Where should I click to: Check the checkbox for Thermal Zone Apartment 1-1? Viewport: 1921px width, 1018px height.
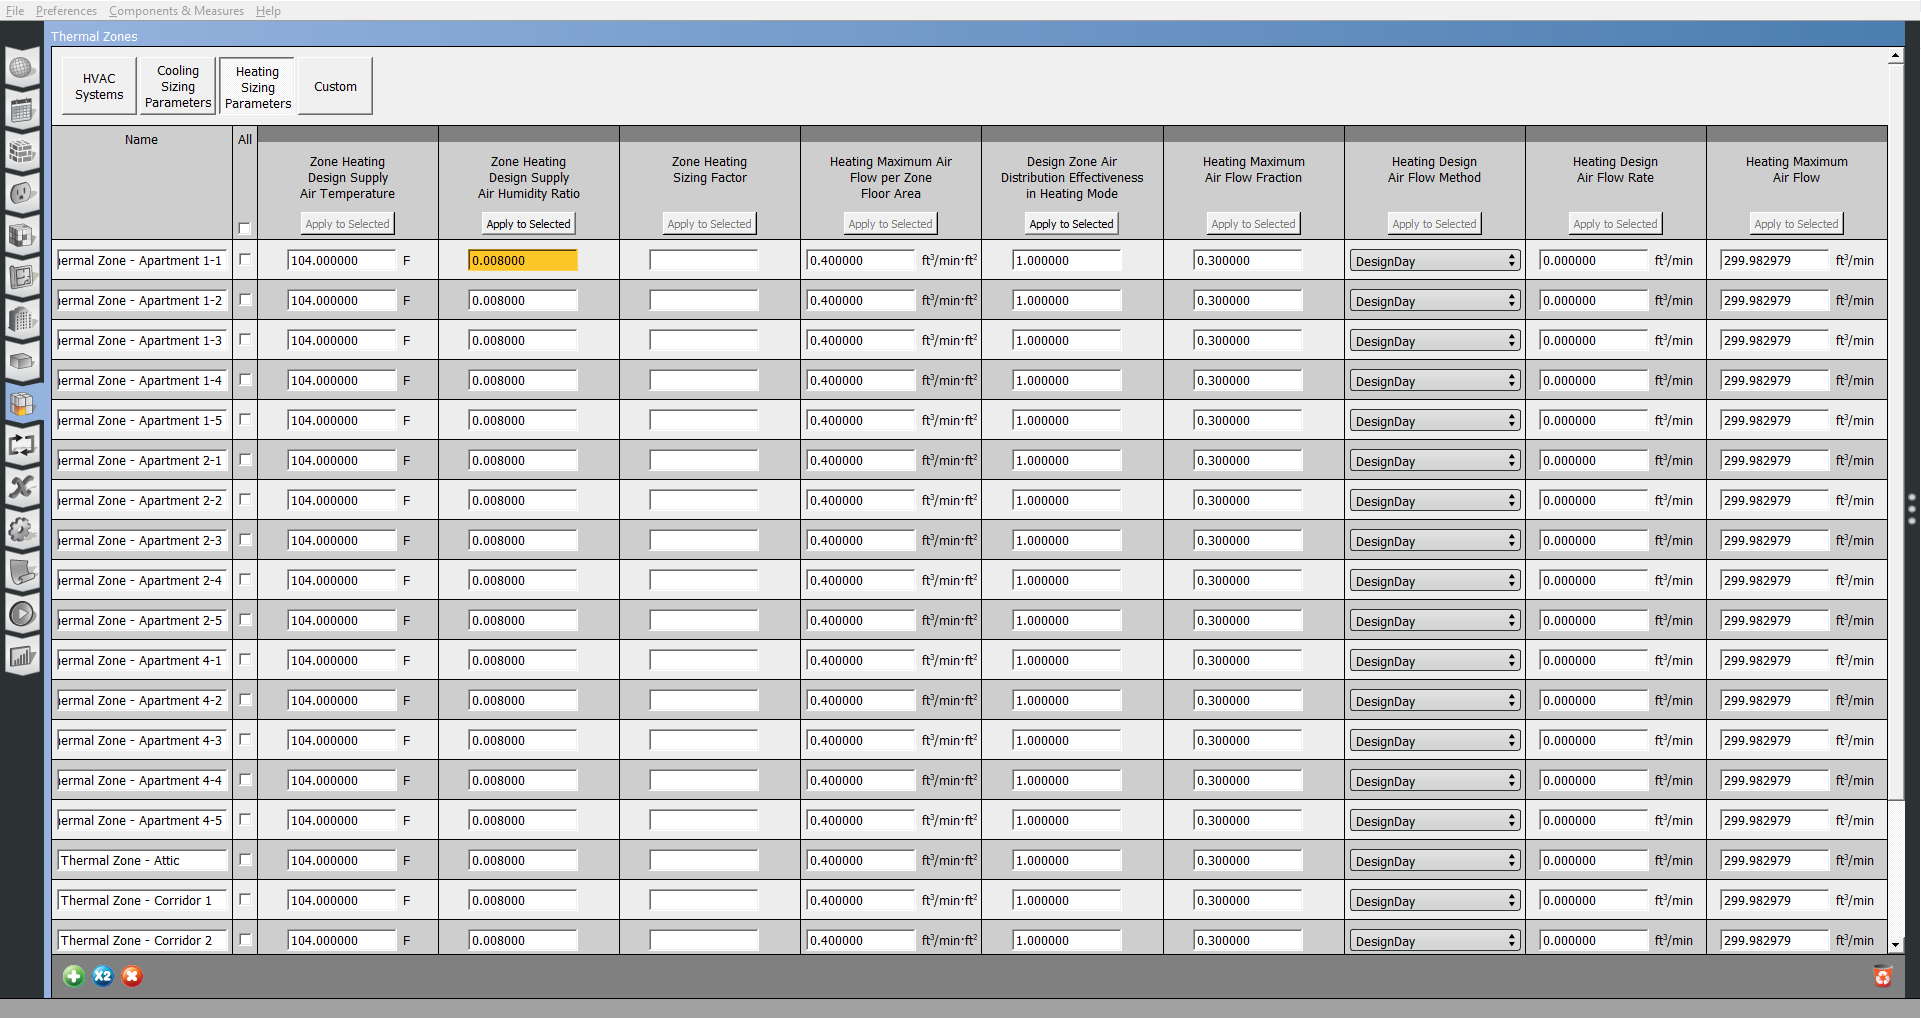(243, 258)
